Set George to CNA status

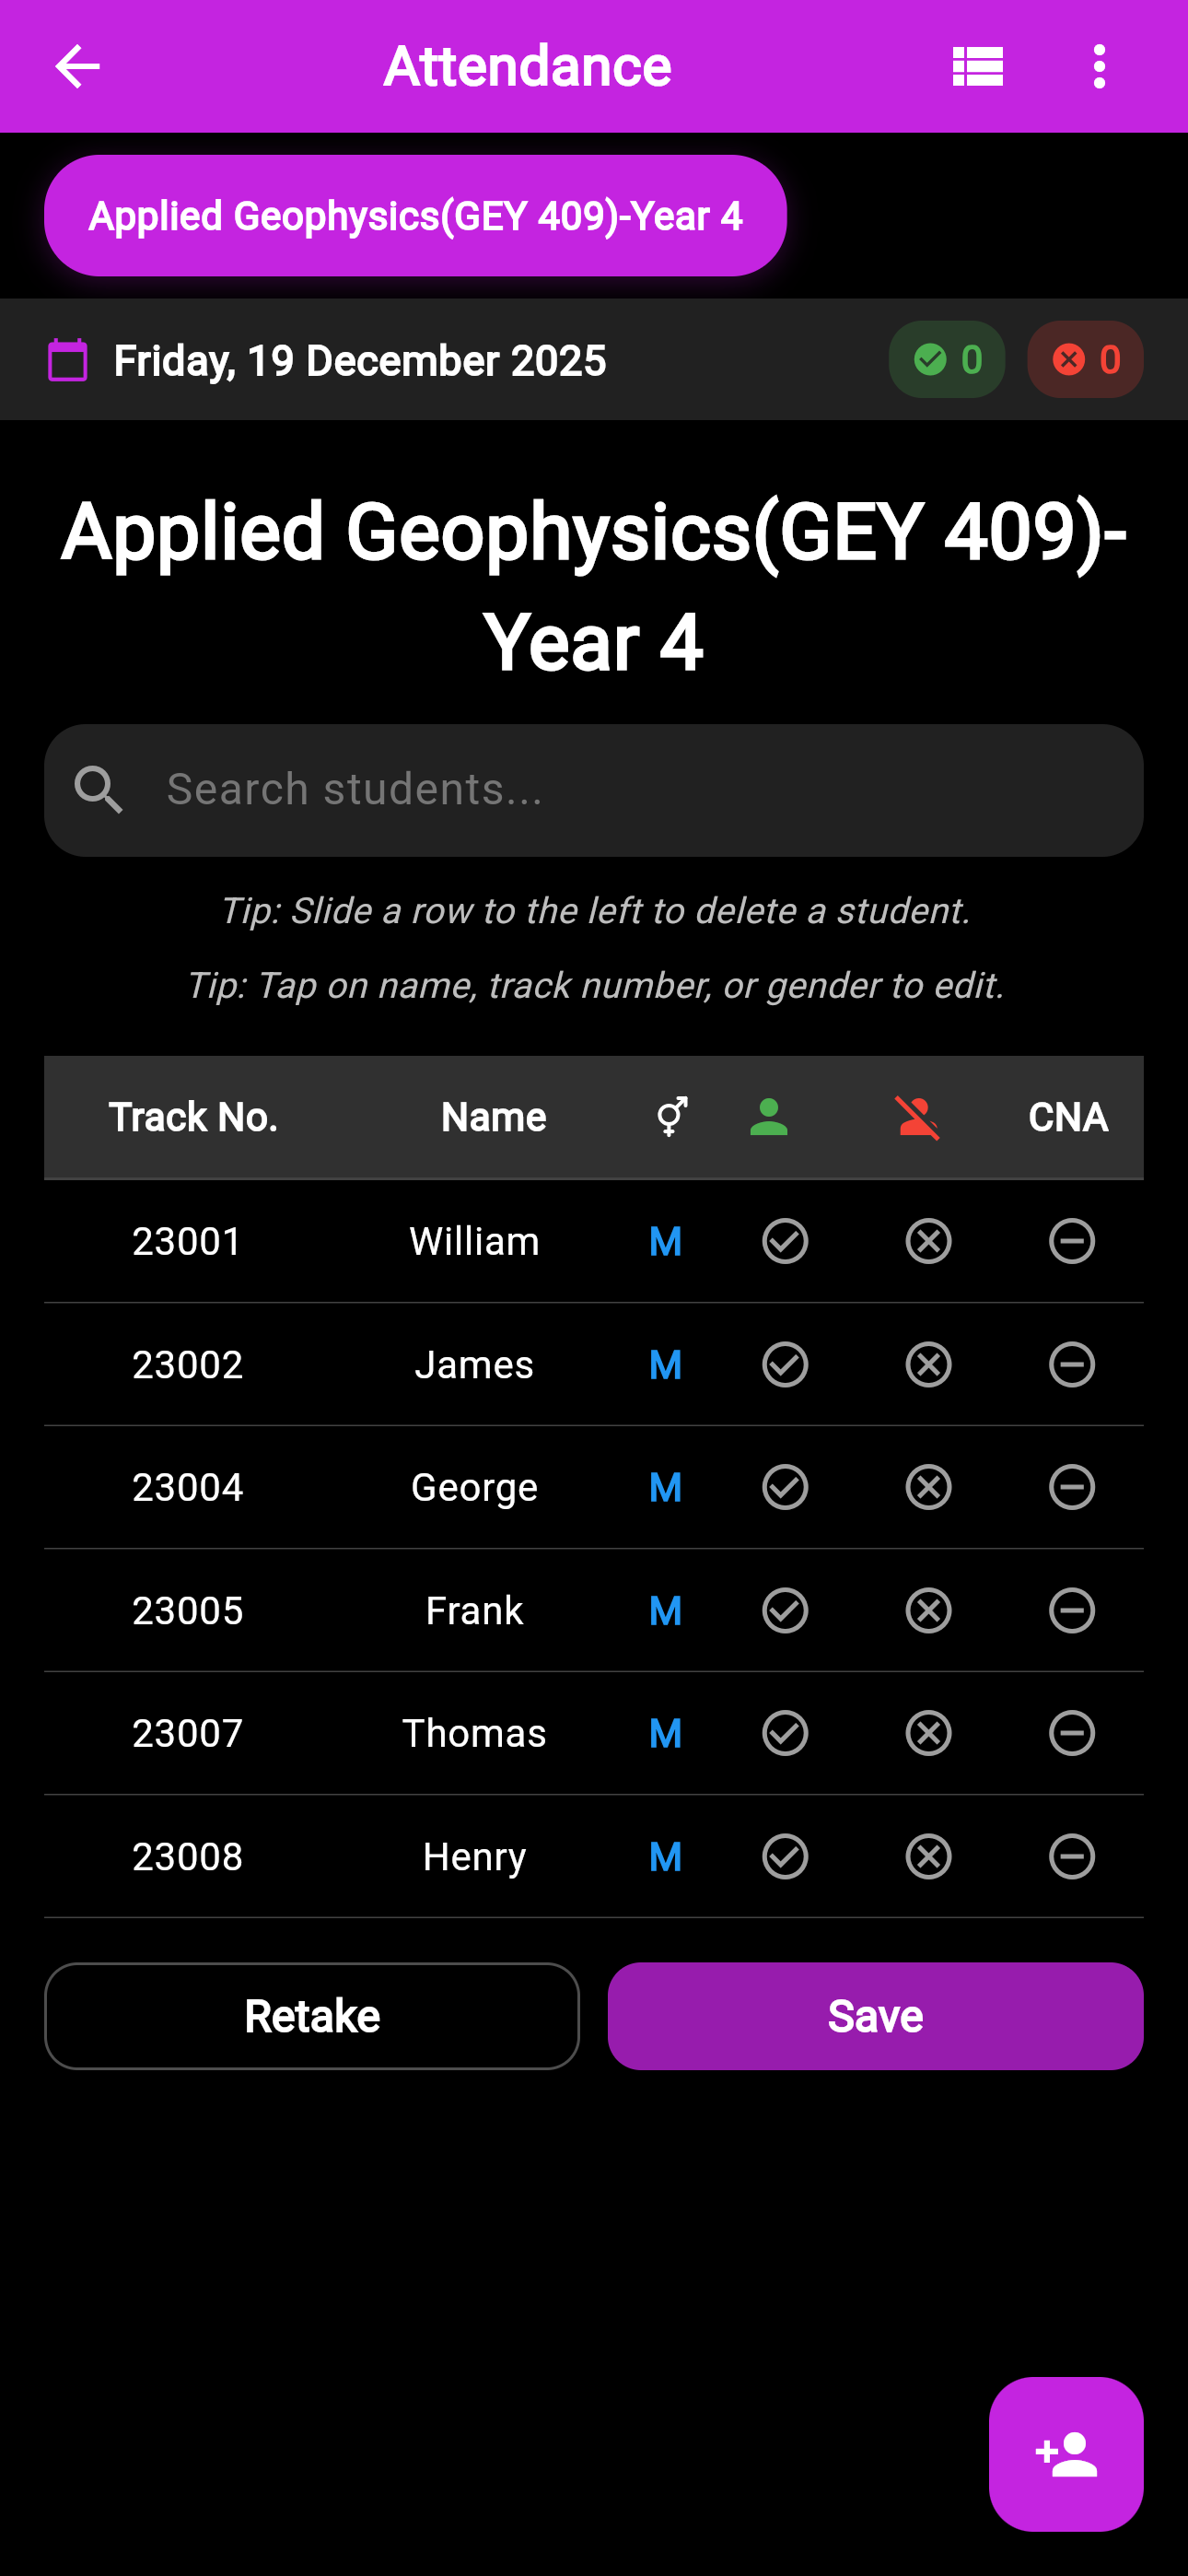click(x=1071, y=1487)
